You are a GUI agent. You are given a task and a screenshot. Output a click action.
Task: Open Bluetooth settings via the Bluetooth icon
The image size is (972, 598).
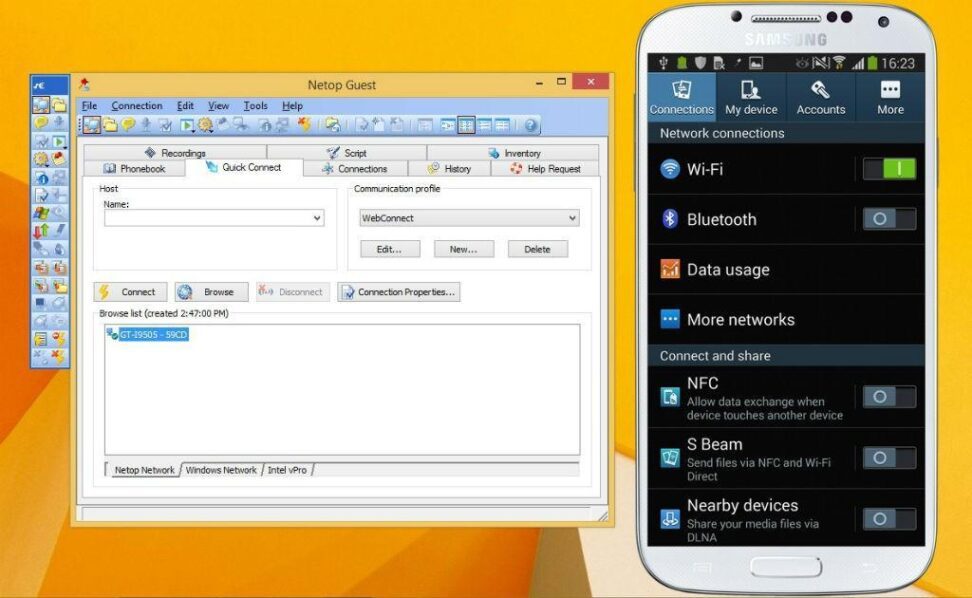point(668,219)
